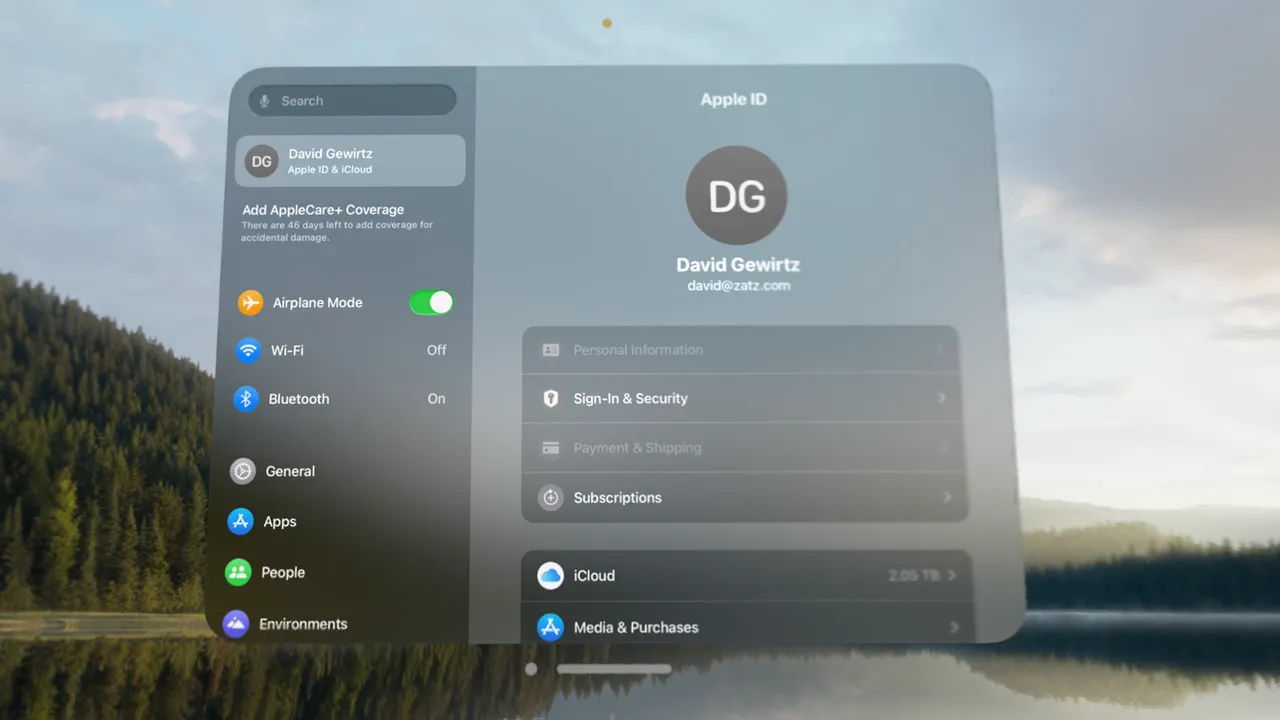Tap the microphone icon in Search field
This screenshot has width=1280, height=720.
coord(265,101)
